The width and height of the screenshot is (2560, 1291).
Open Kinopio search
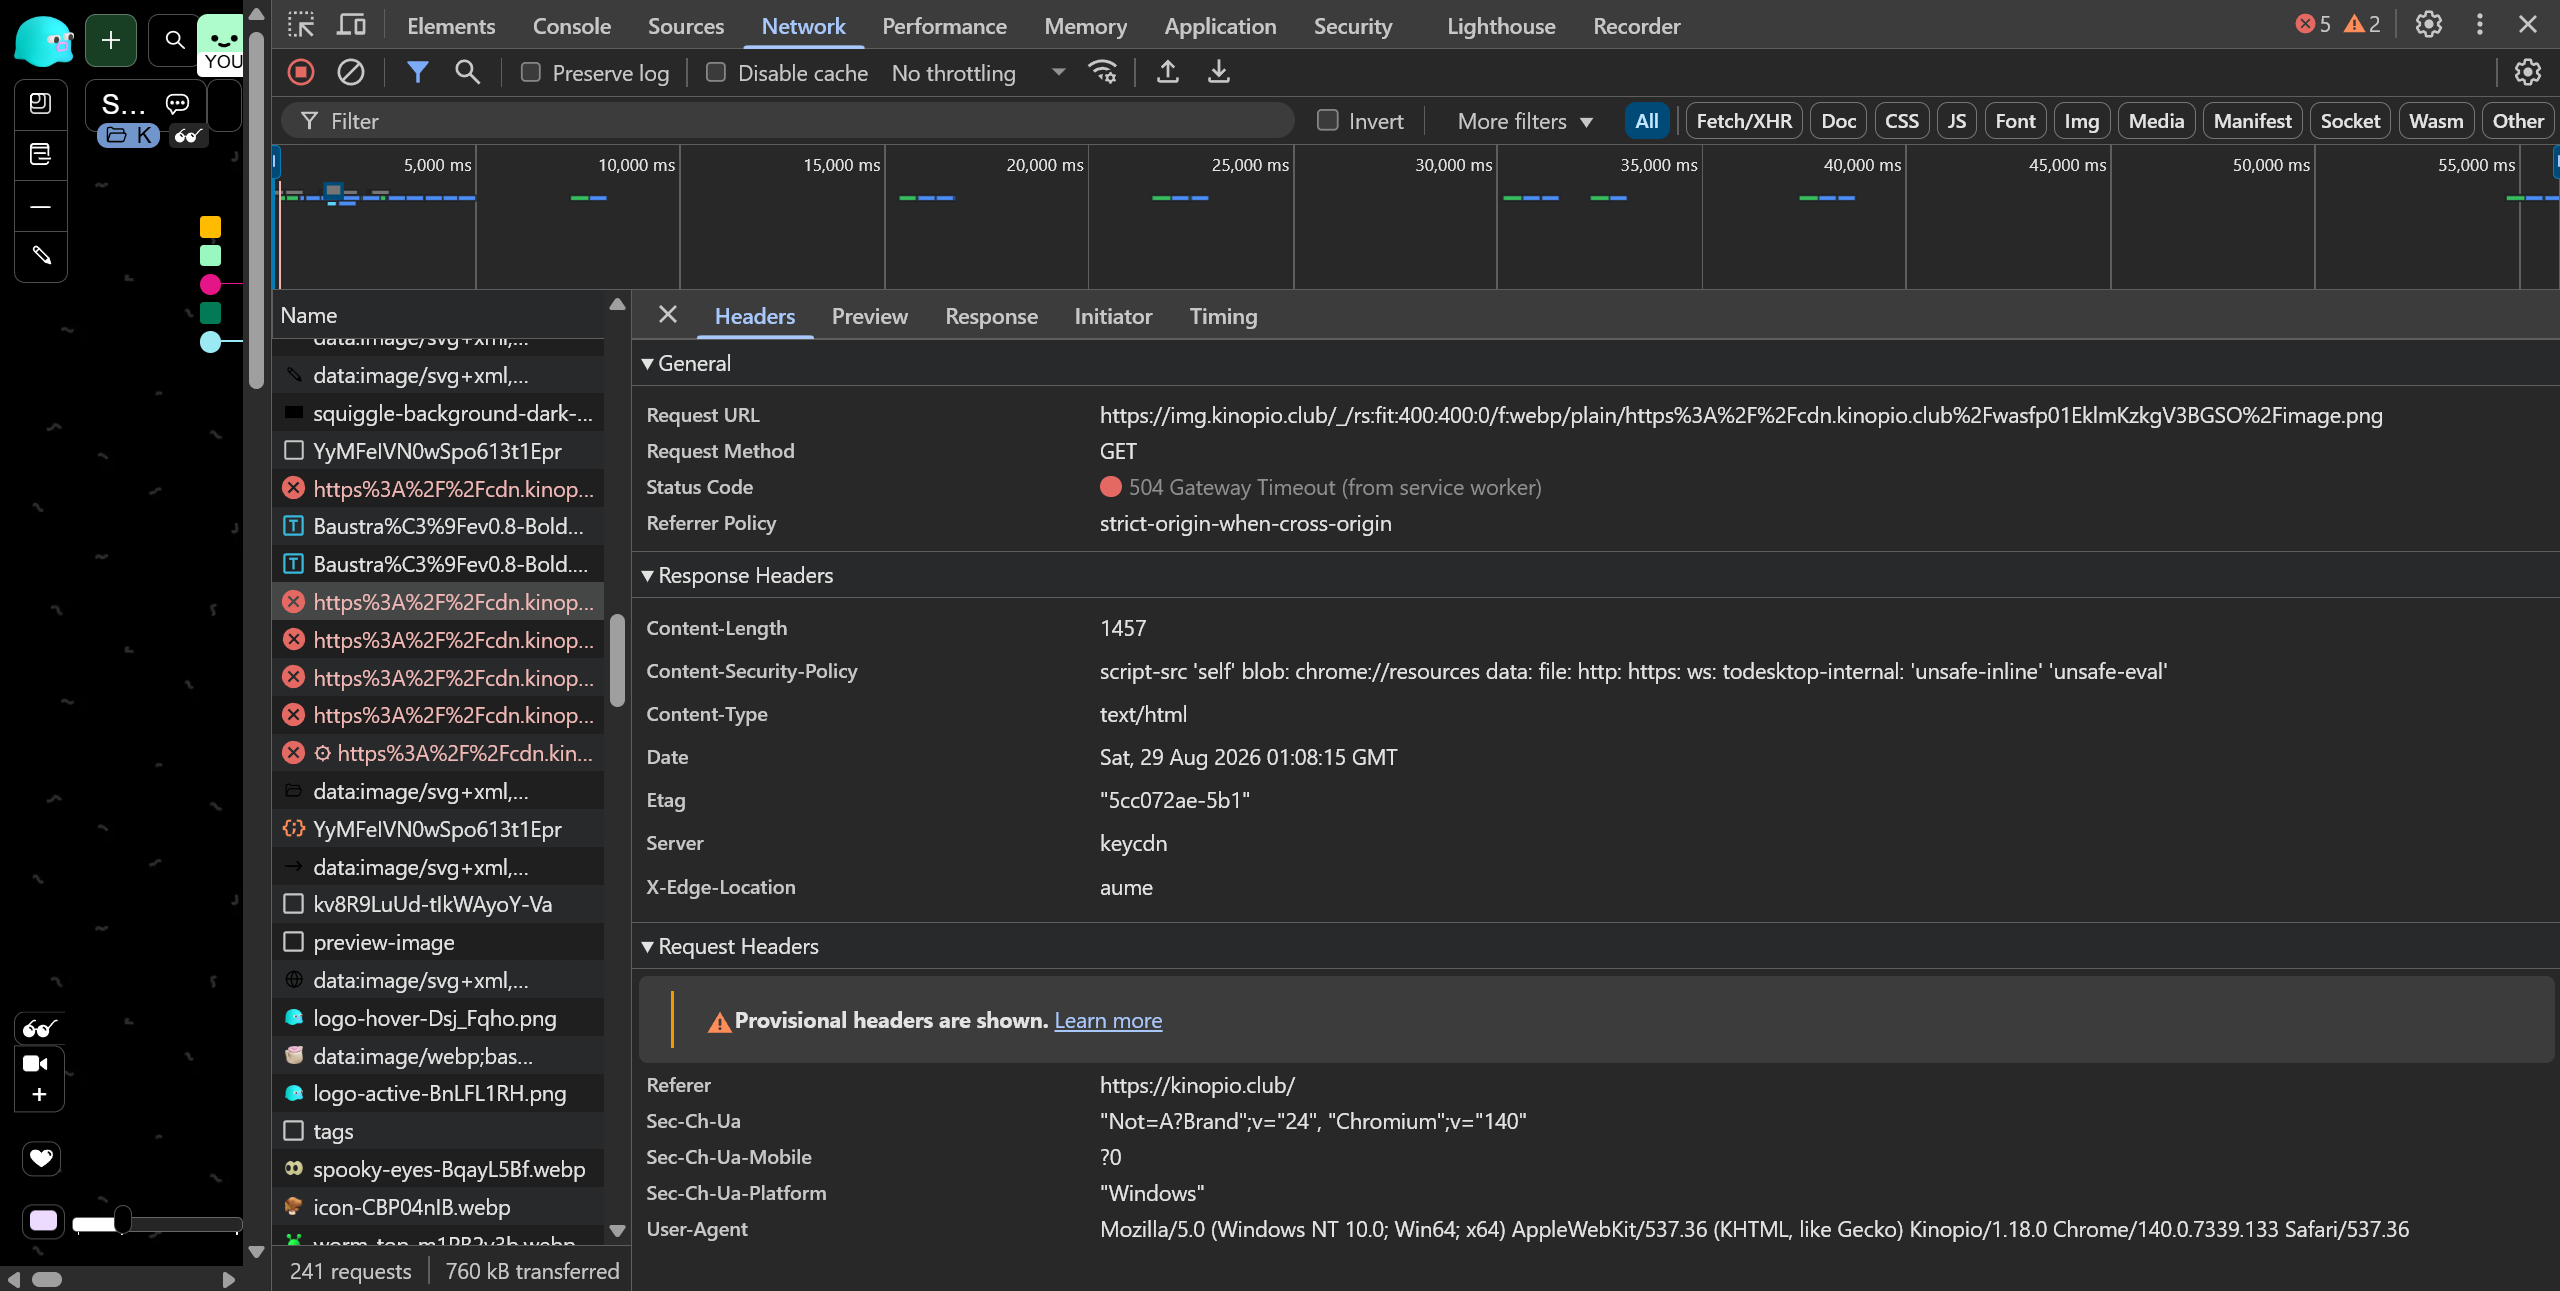[174, 40]
